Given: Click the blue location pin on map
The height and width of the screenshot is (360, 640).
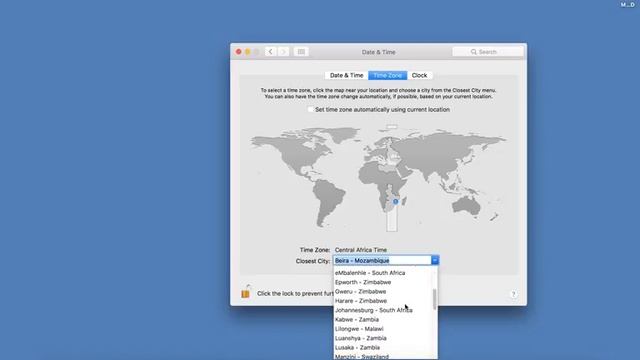Looking at the screenshot, I should (x=395, y=202).
